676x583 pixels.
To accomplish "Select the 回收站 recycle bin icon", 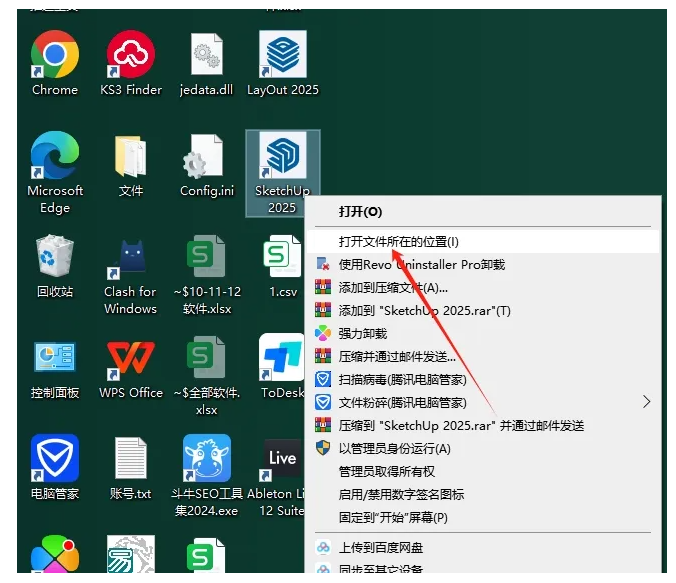I will (55, 266).
